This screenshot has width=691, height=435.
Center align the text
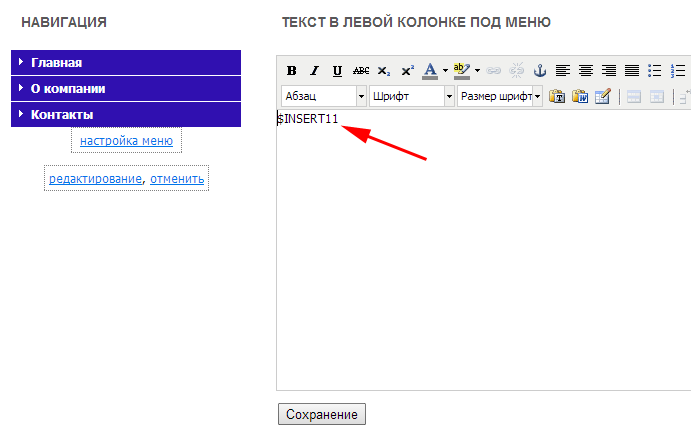586,71
